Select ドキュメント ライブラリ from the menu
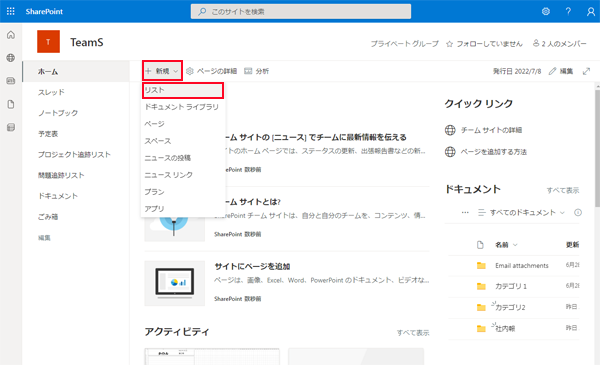 point(183,107)
